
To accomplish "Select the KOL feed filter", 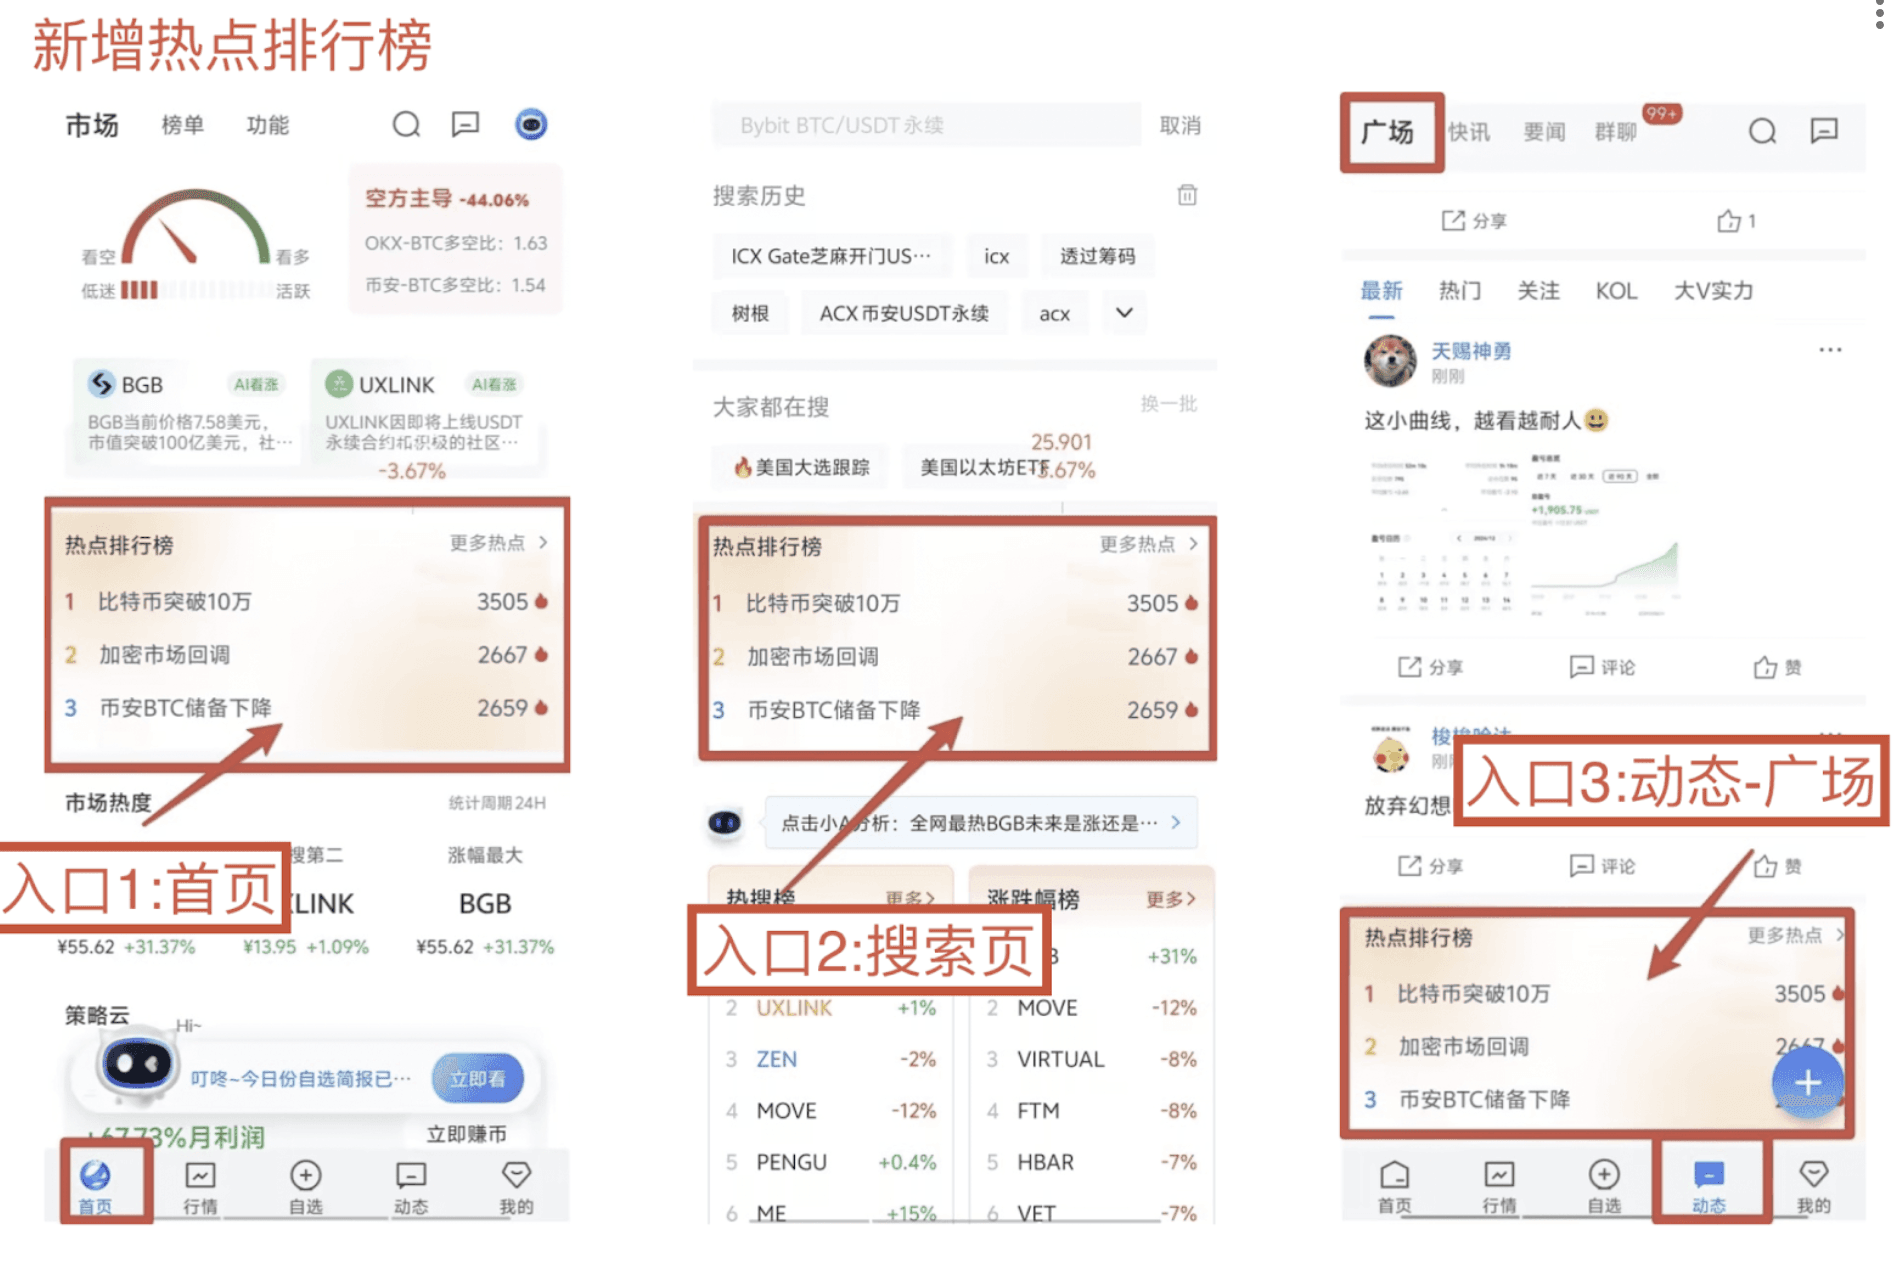I will (1616, 291).
